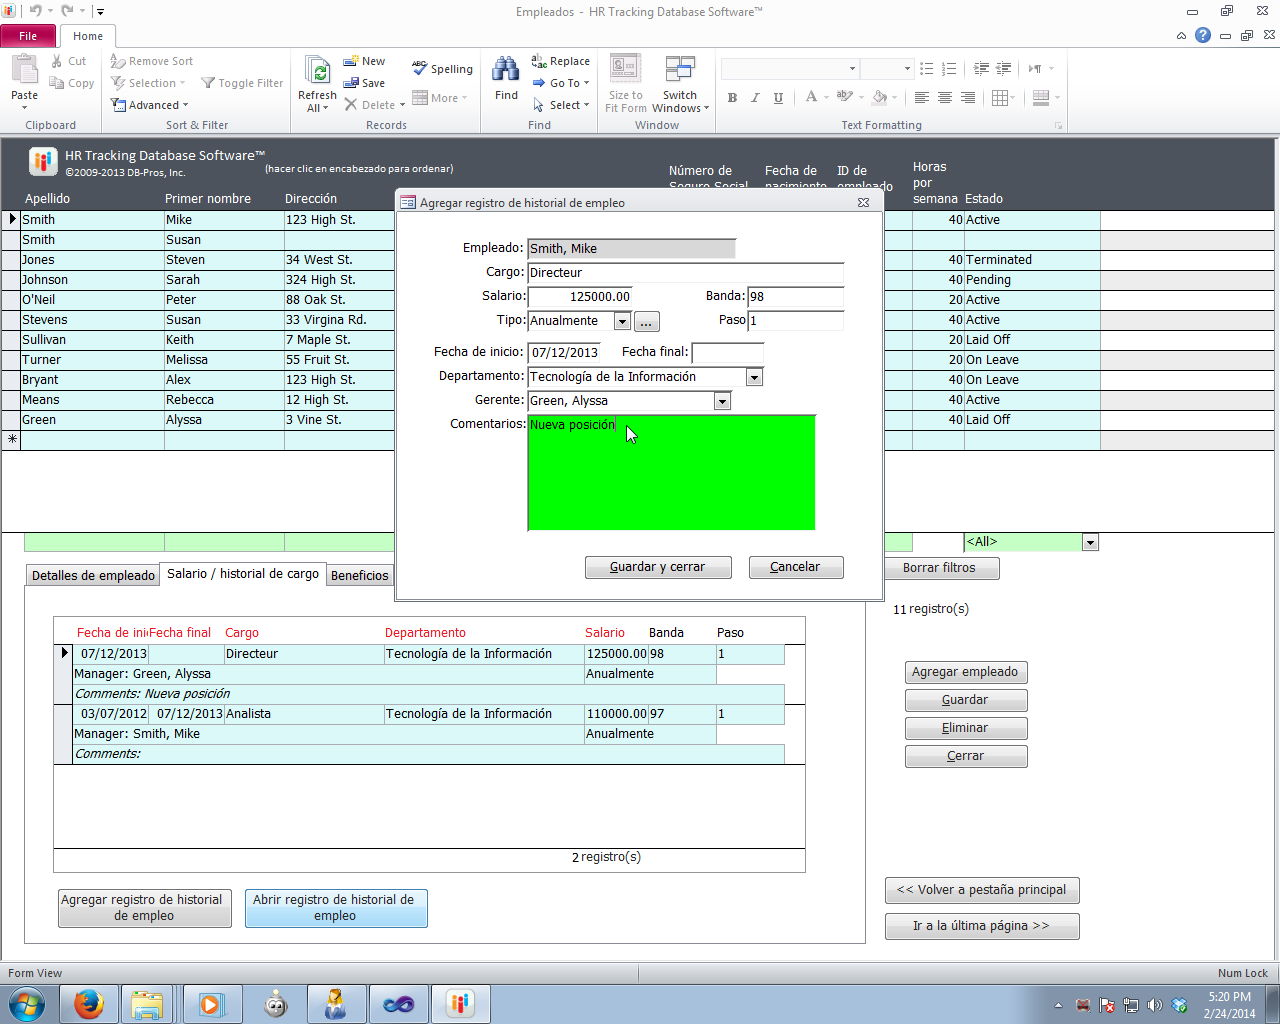
Task: Open the font color picker
Action: [826, 98]
